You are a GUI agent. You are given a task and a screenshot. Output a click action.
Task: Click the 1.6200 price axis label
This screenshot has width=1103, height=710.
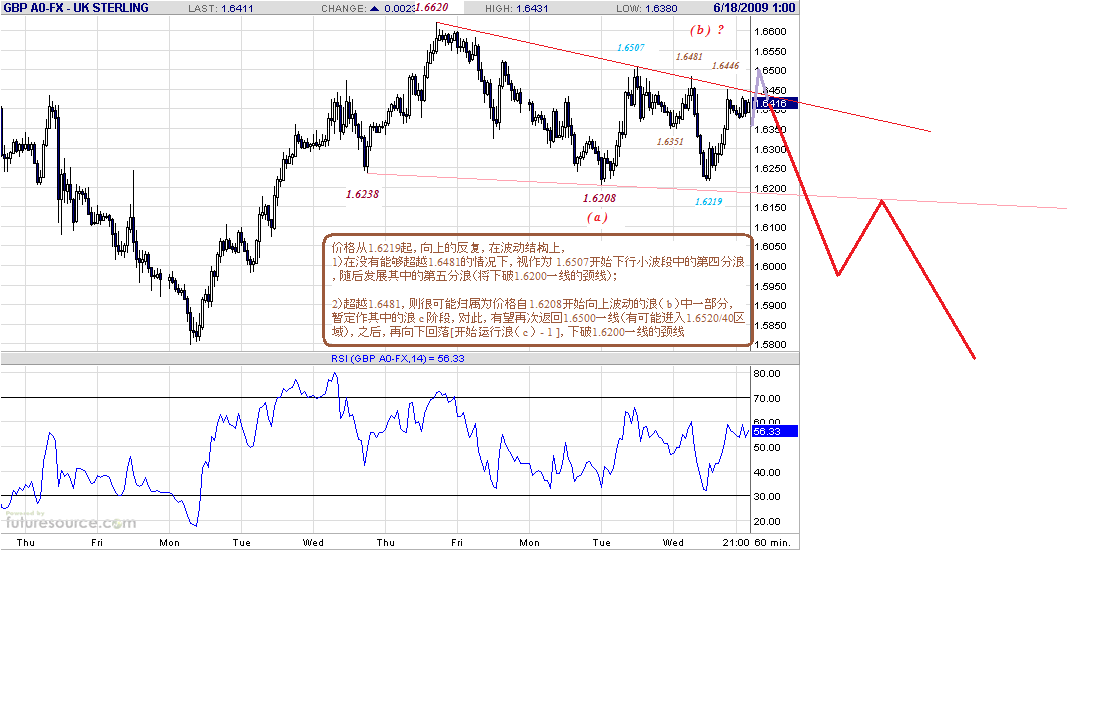770,189
